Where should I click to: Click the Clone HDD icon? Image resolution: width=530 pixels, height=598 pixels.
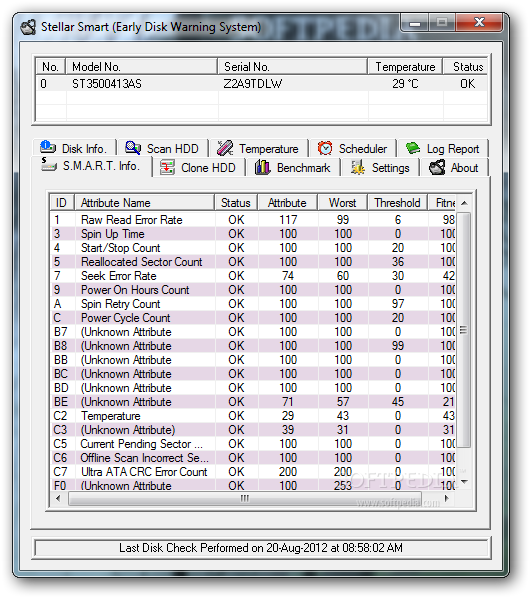167,167
